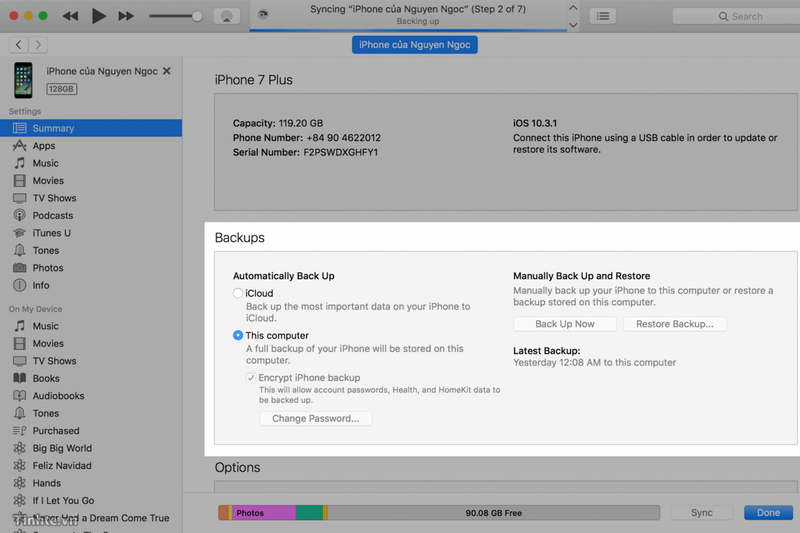Image resolution: width=800 pixels, height=533 pixels.
Task: Open Movies under Settings
Action: coord(91,181)
